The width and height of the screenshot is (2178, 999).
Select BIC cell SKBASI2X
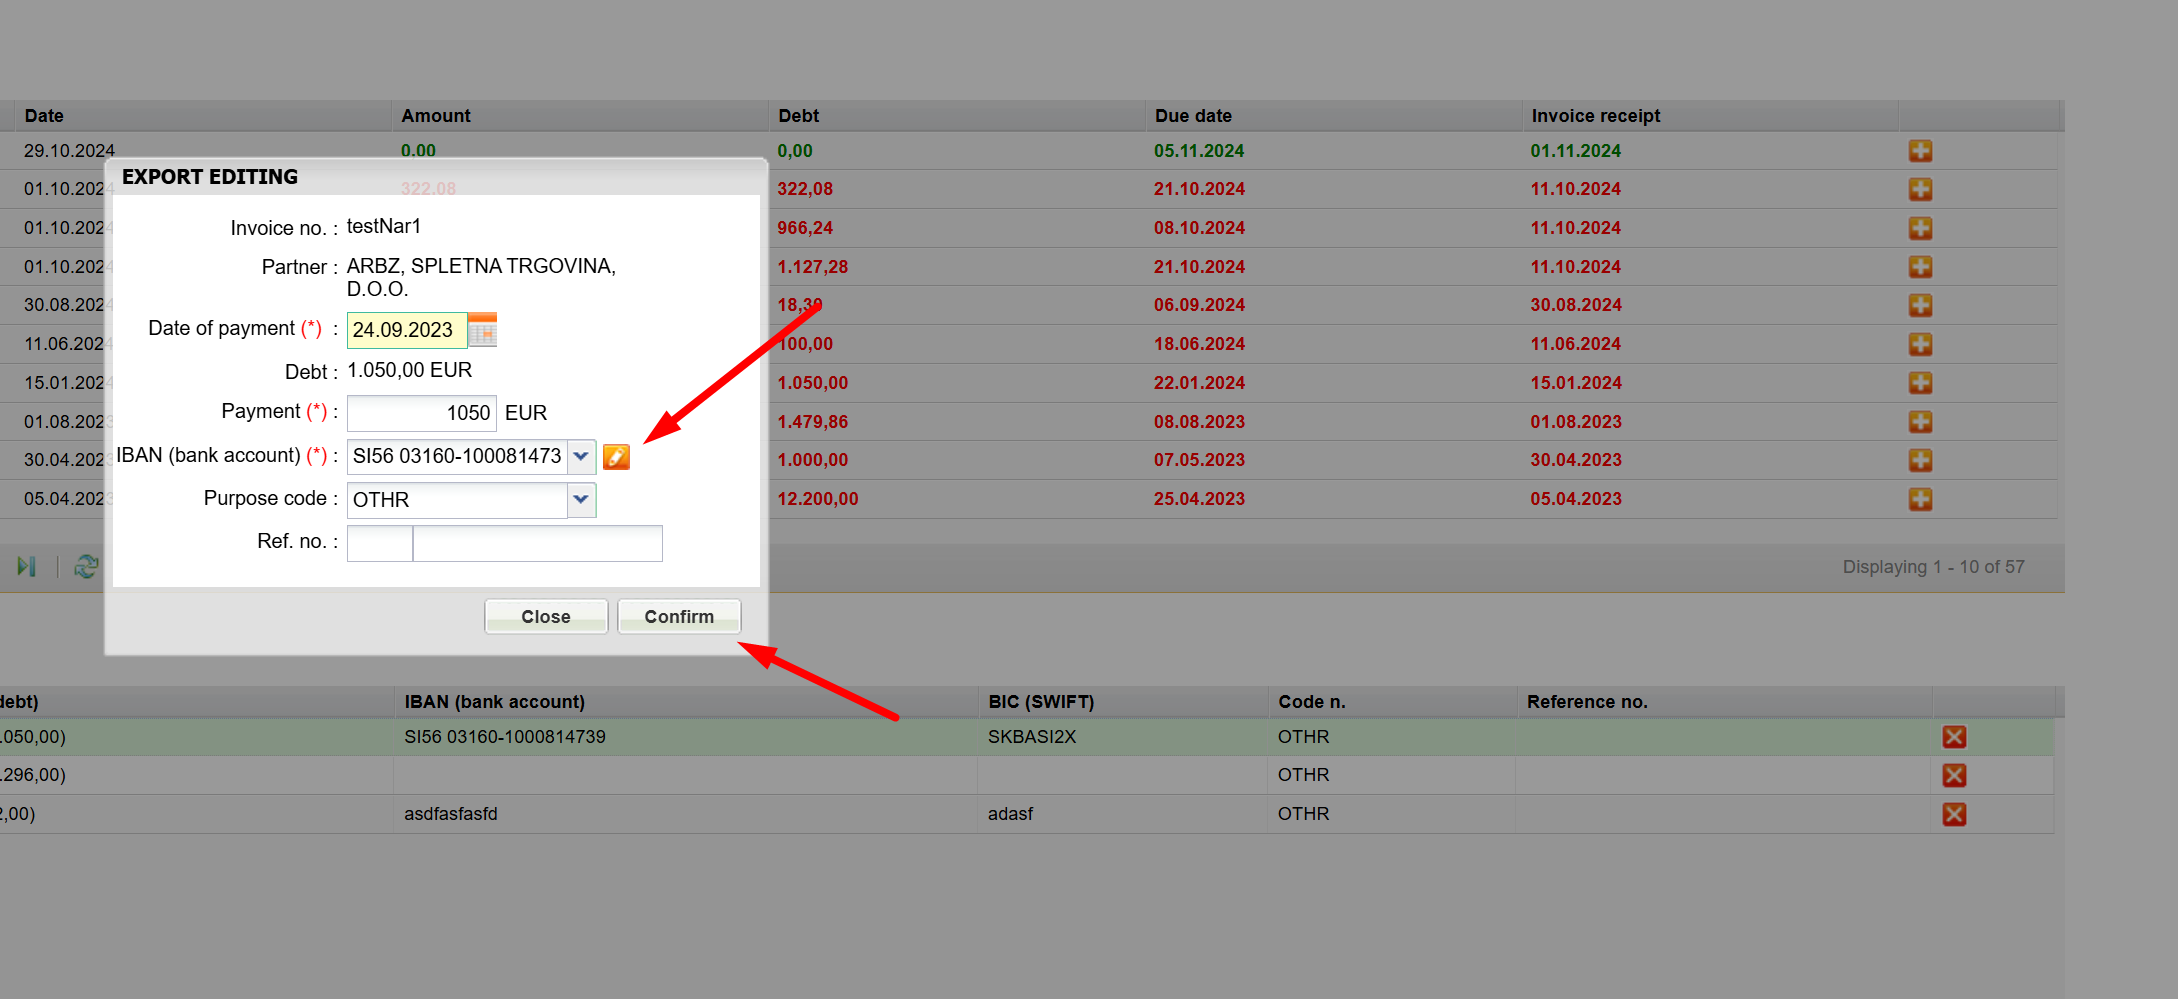tap(1032, 737)
